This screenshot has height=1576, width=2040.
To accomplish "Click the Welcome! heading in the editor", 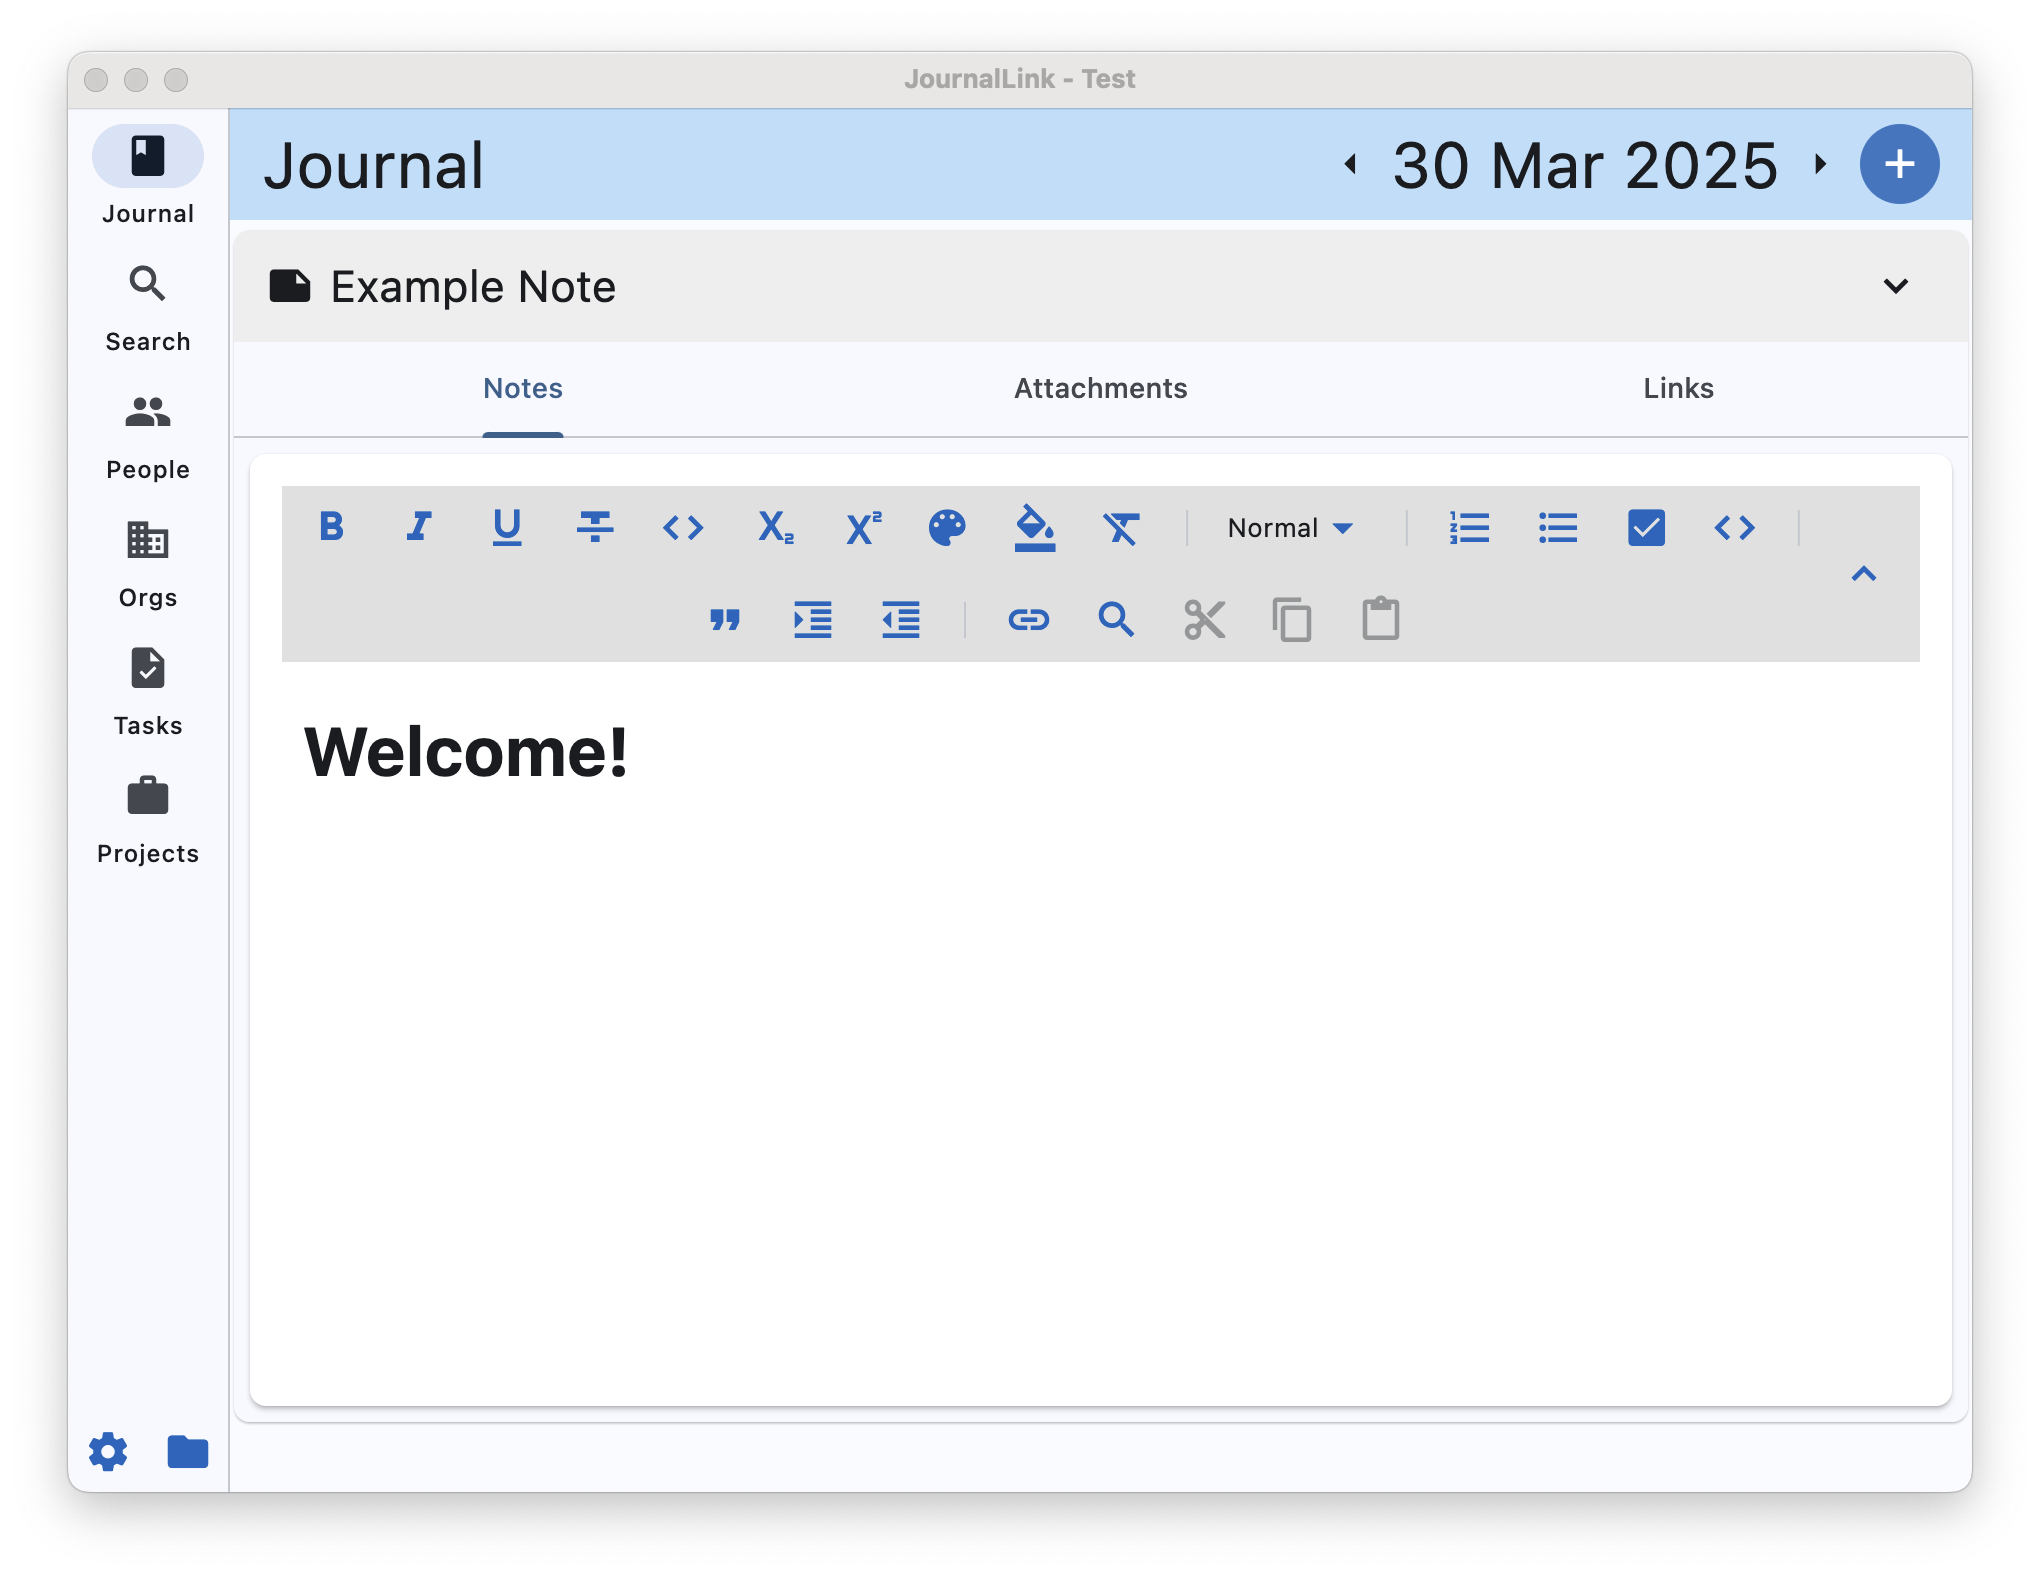I will click(466, 752).
